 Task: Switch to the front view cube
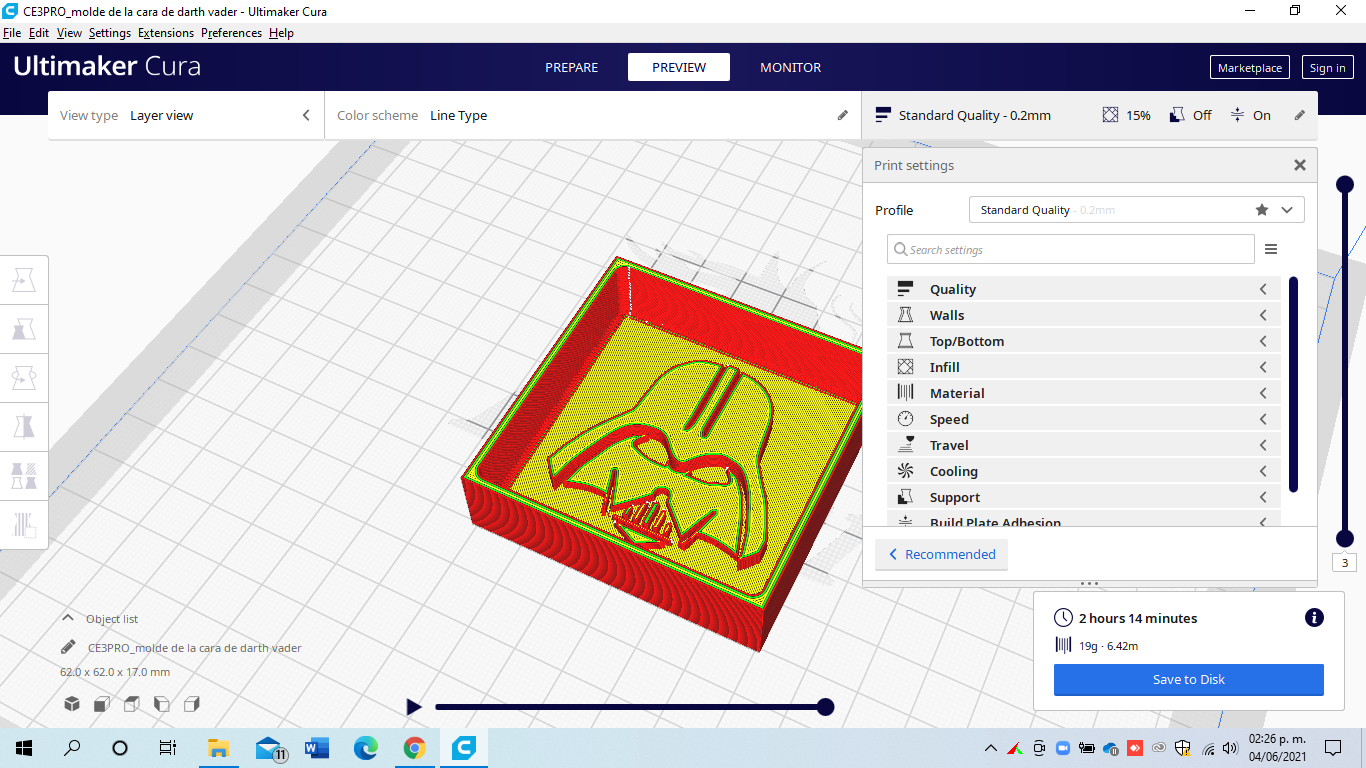pos(102,704)
